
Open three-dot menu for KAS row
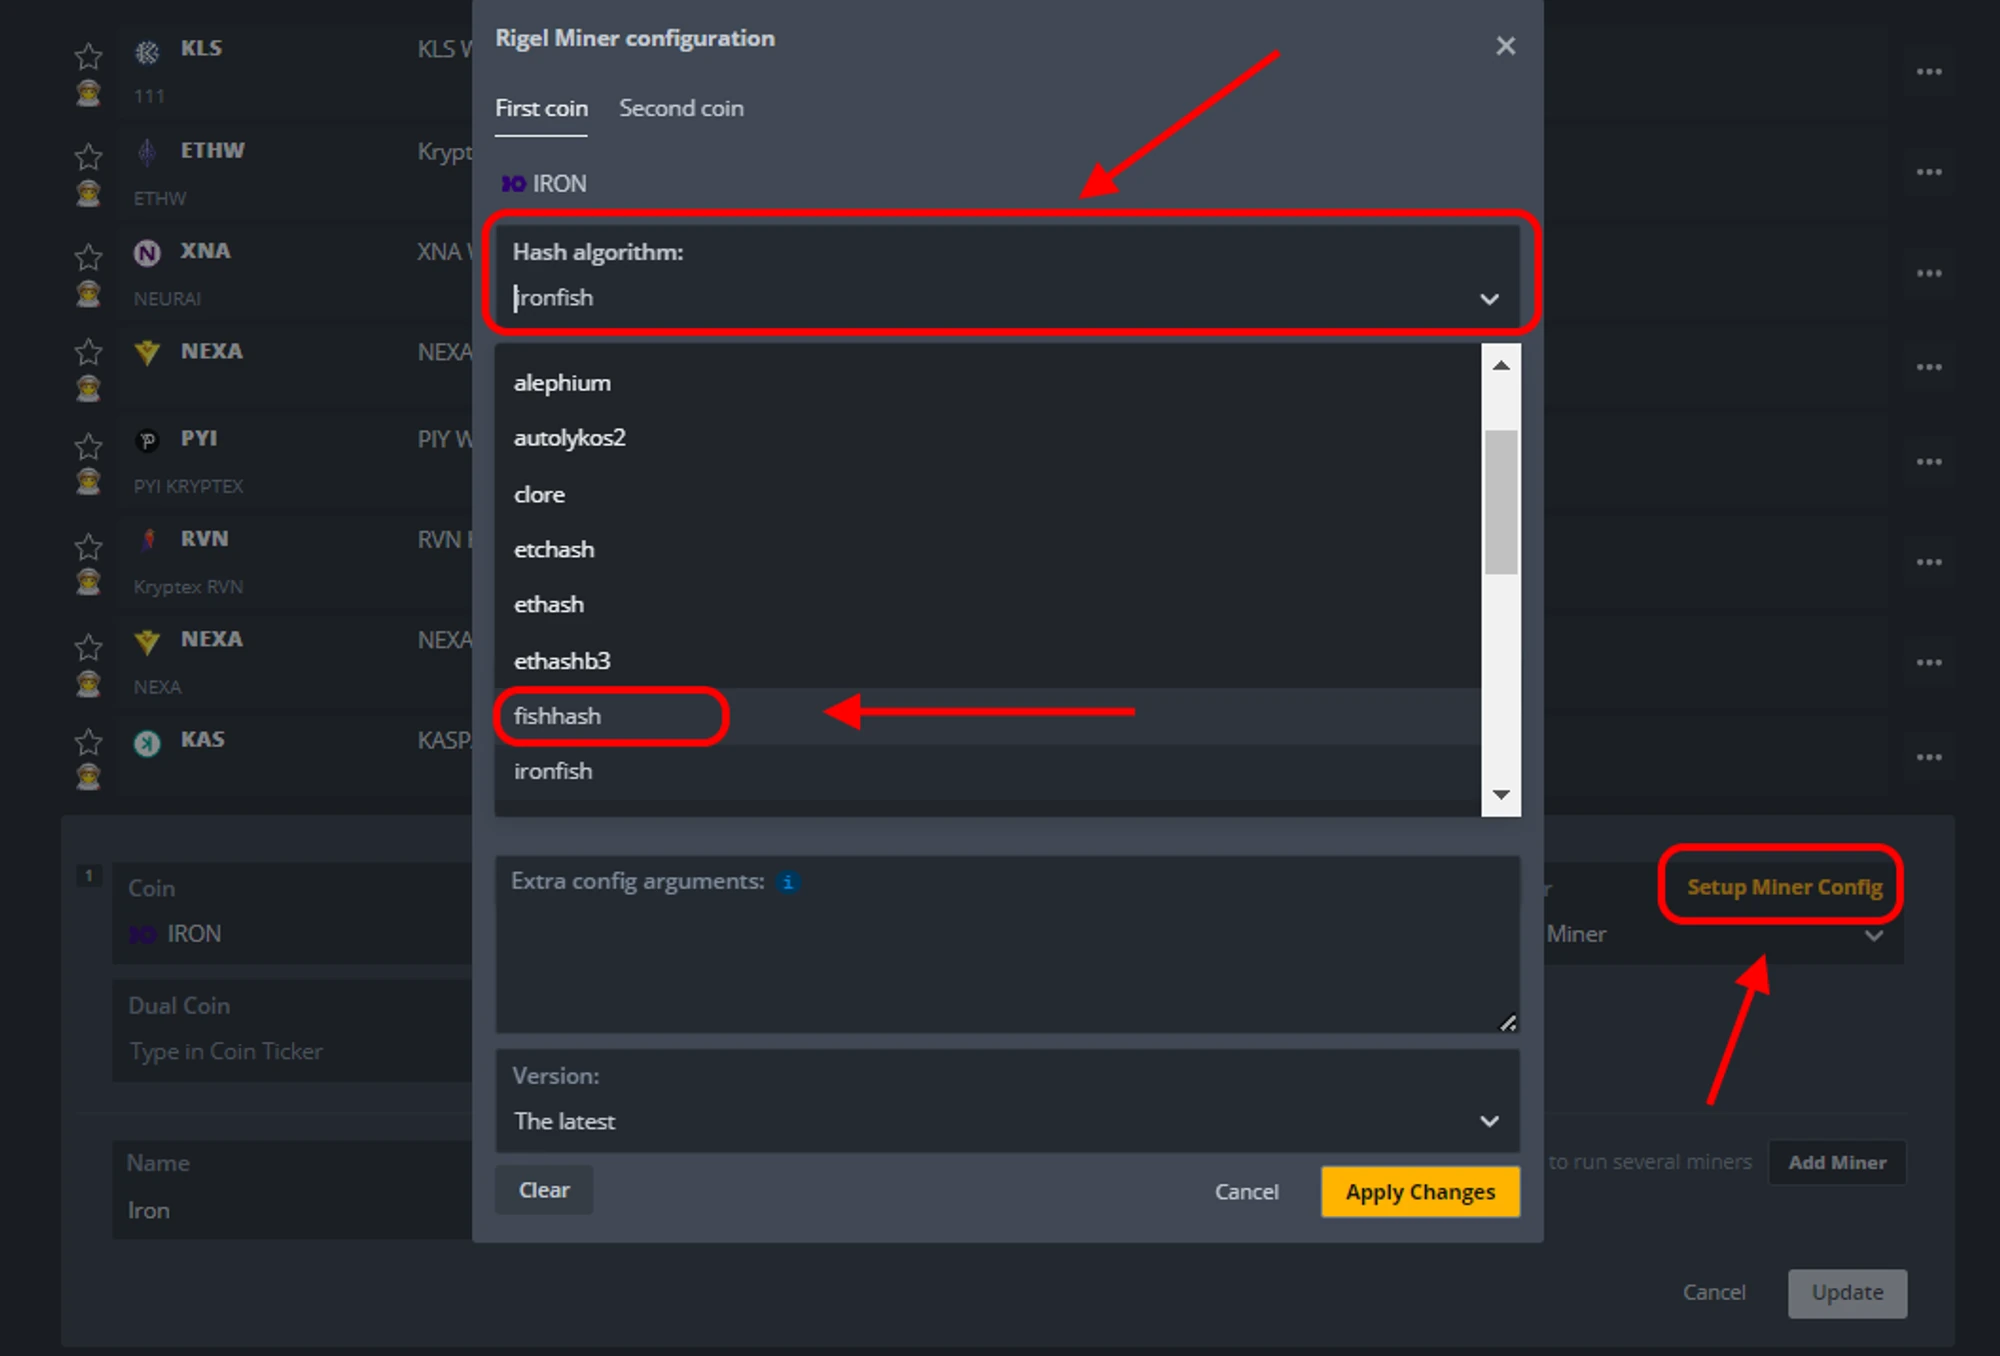1928,757
